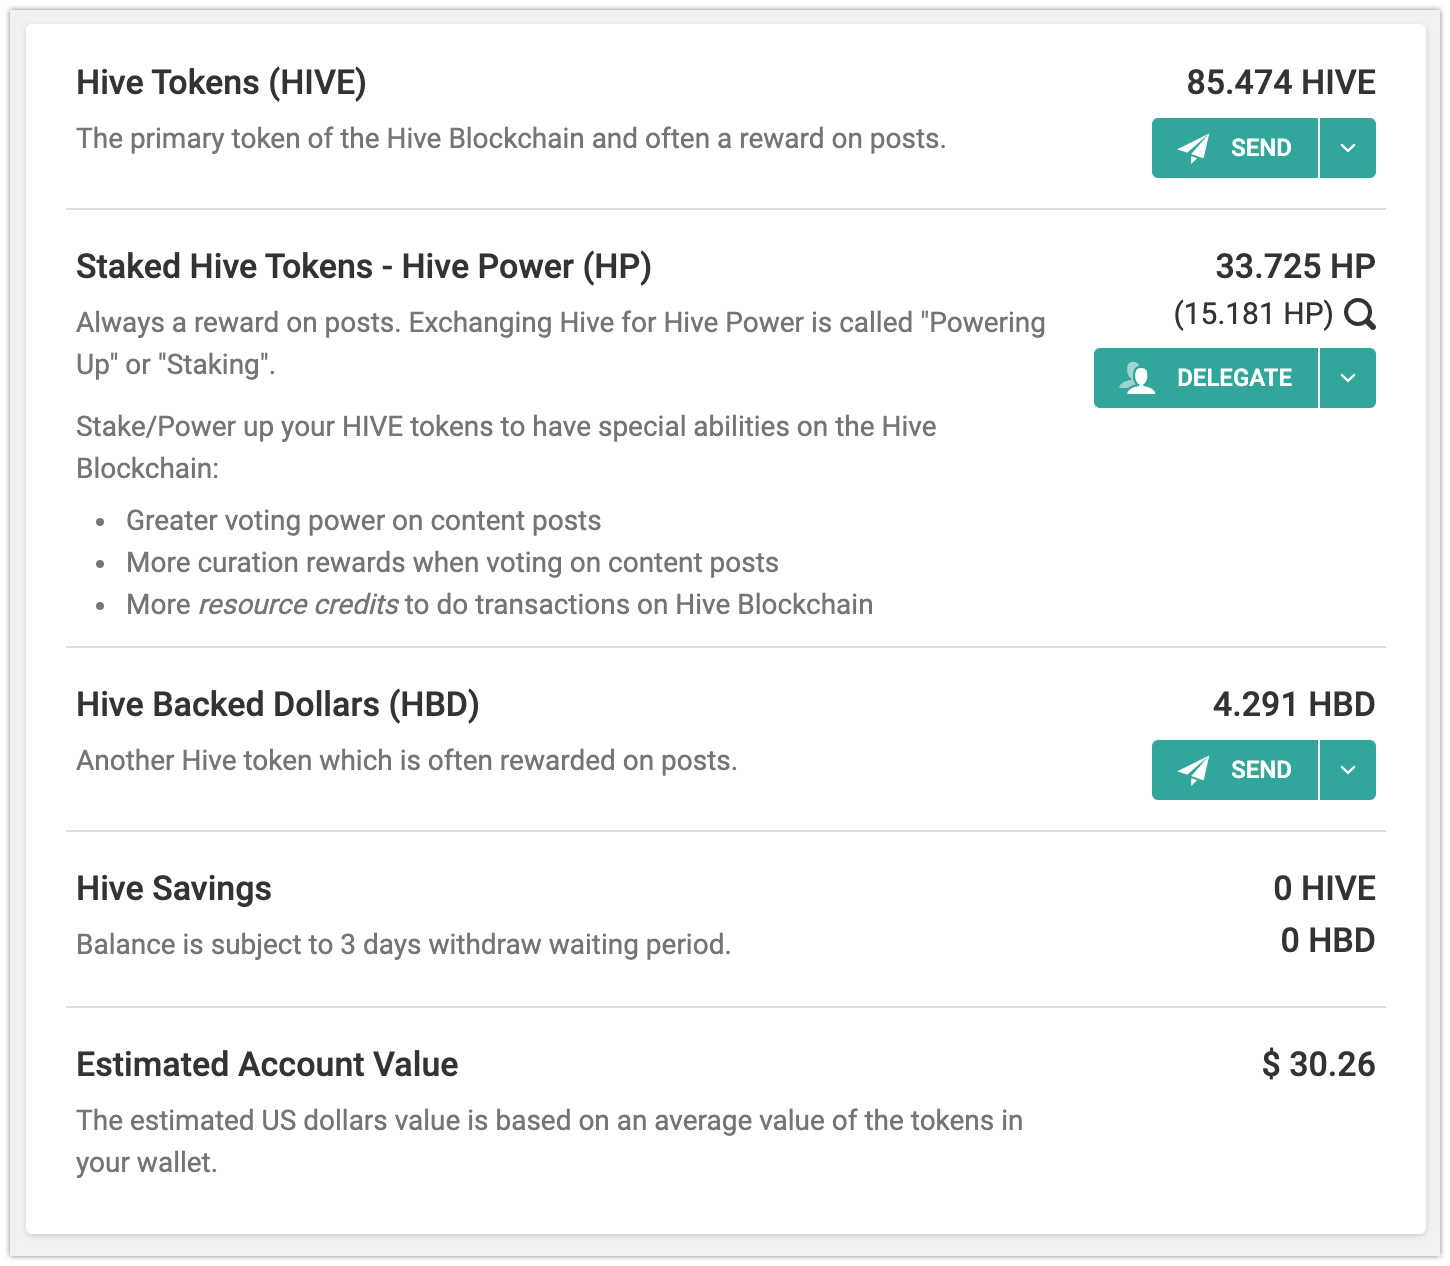This screenshot has height=1266, width=1450.
Task: Click the 4.291 HBD balance
Action: pos(1294,704)
